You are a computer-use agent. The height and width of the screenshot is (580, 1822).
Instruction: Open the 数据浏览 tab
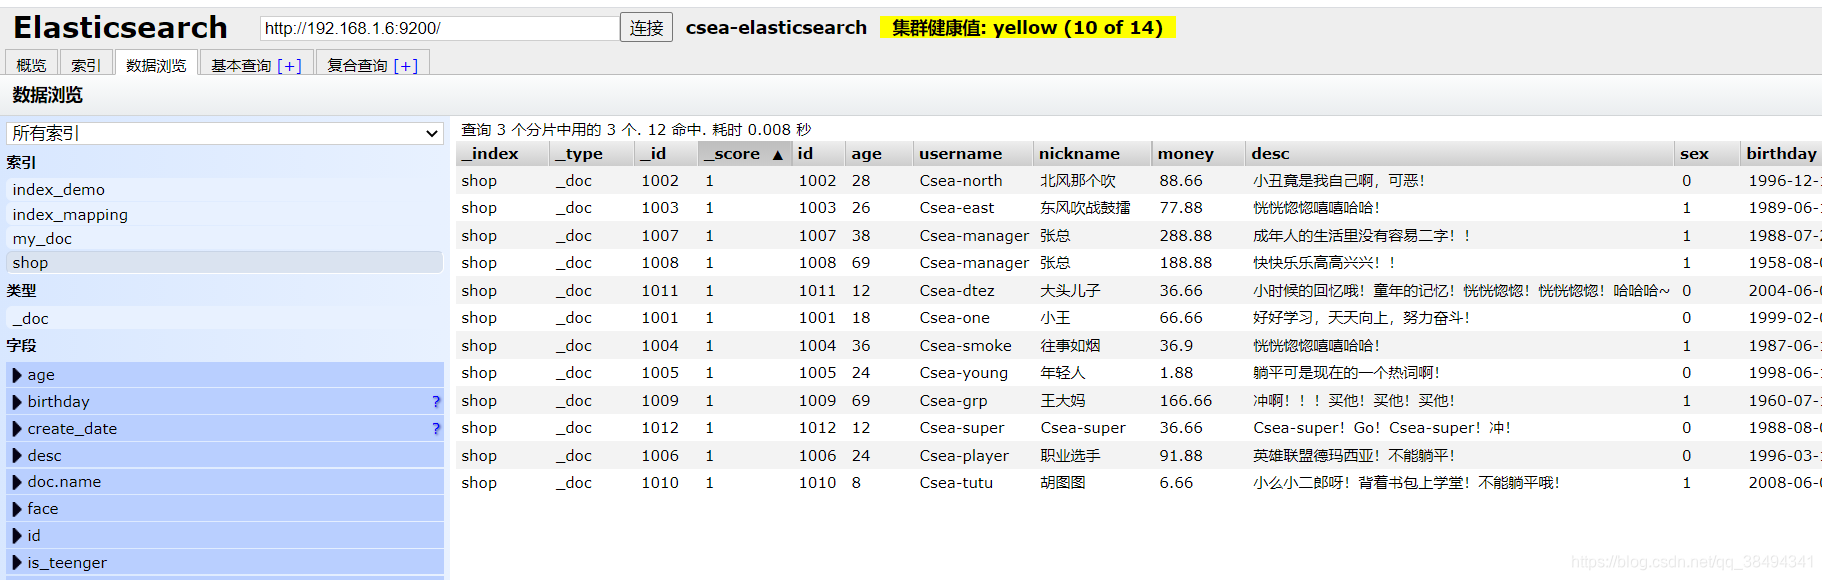click(156, 65)
